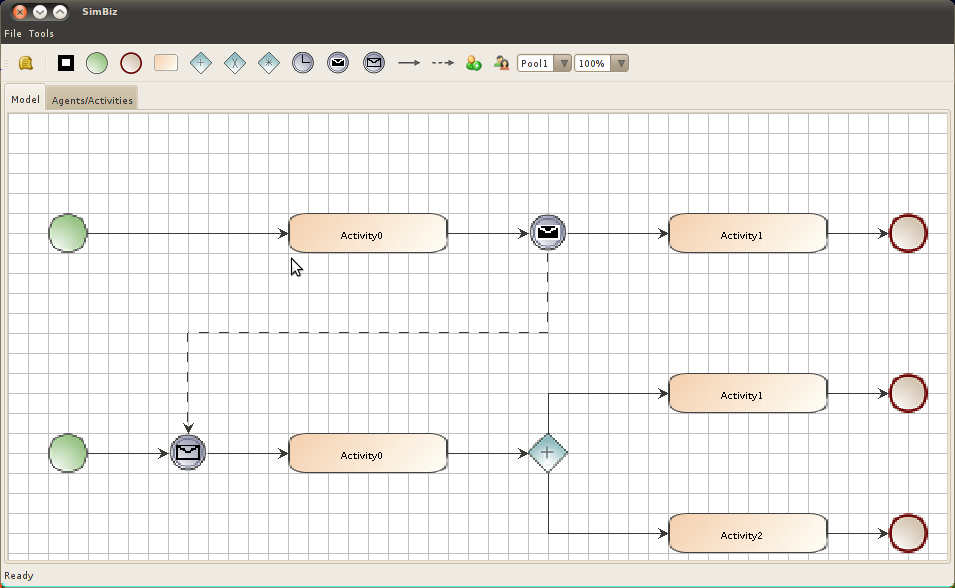
Task: Maximize the SimBiz window
Action: 60,12
